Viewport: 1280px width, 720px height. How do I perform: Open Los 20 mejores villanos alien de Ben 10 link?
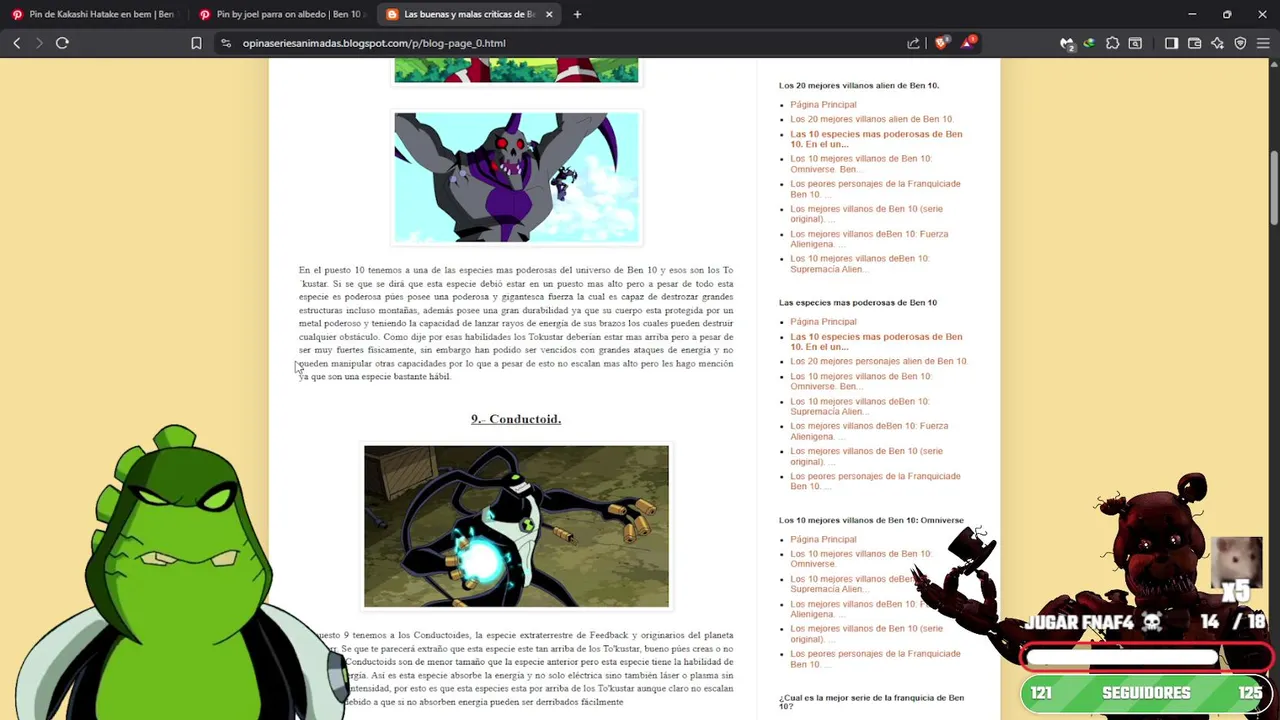coord(872,119)
